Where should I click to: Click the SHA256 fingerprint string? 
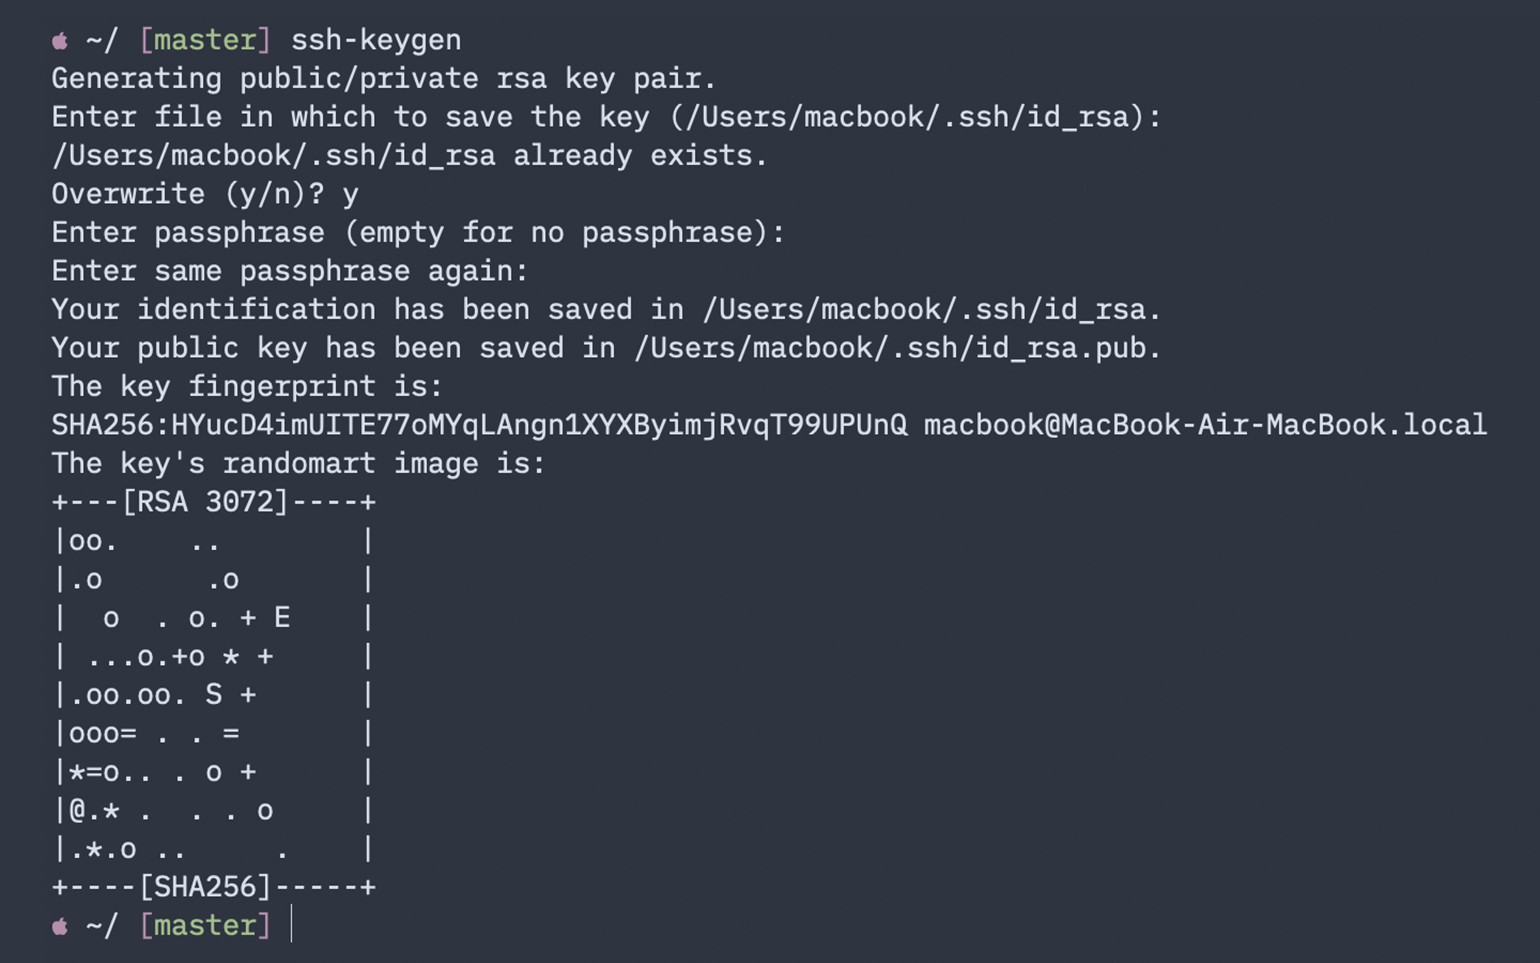click(x=479, y=425)
